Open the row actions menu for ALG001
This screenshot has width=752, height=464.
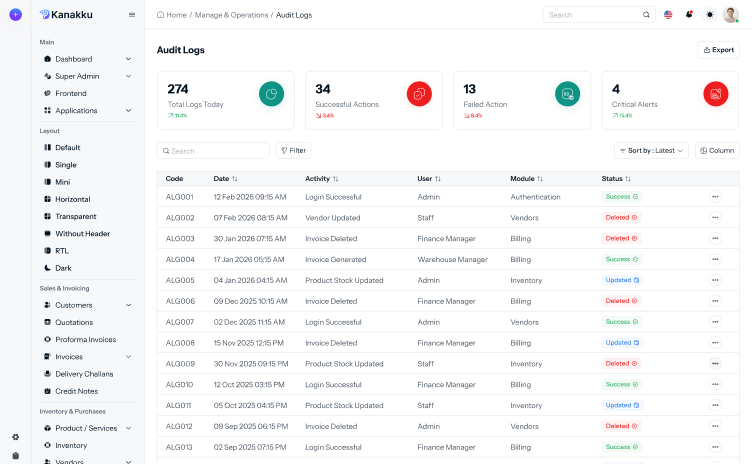(715, 197)
